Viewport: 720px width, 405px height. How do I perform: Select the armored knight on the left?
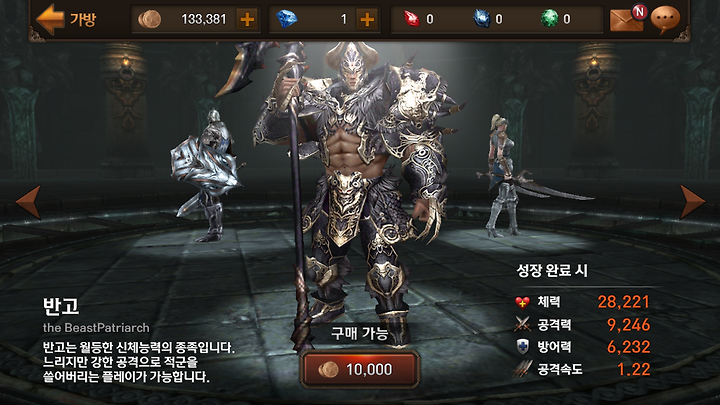(x=207, y=175)
